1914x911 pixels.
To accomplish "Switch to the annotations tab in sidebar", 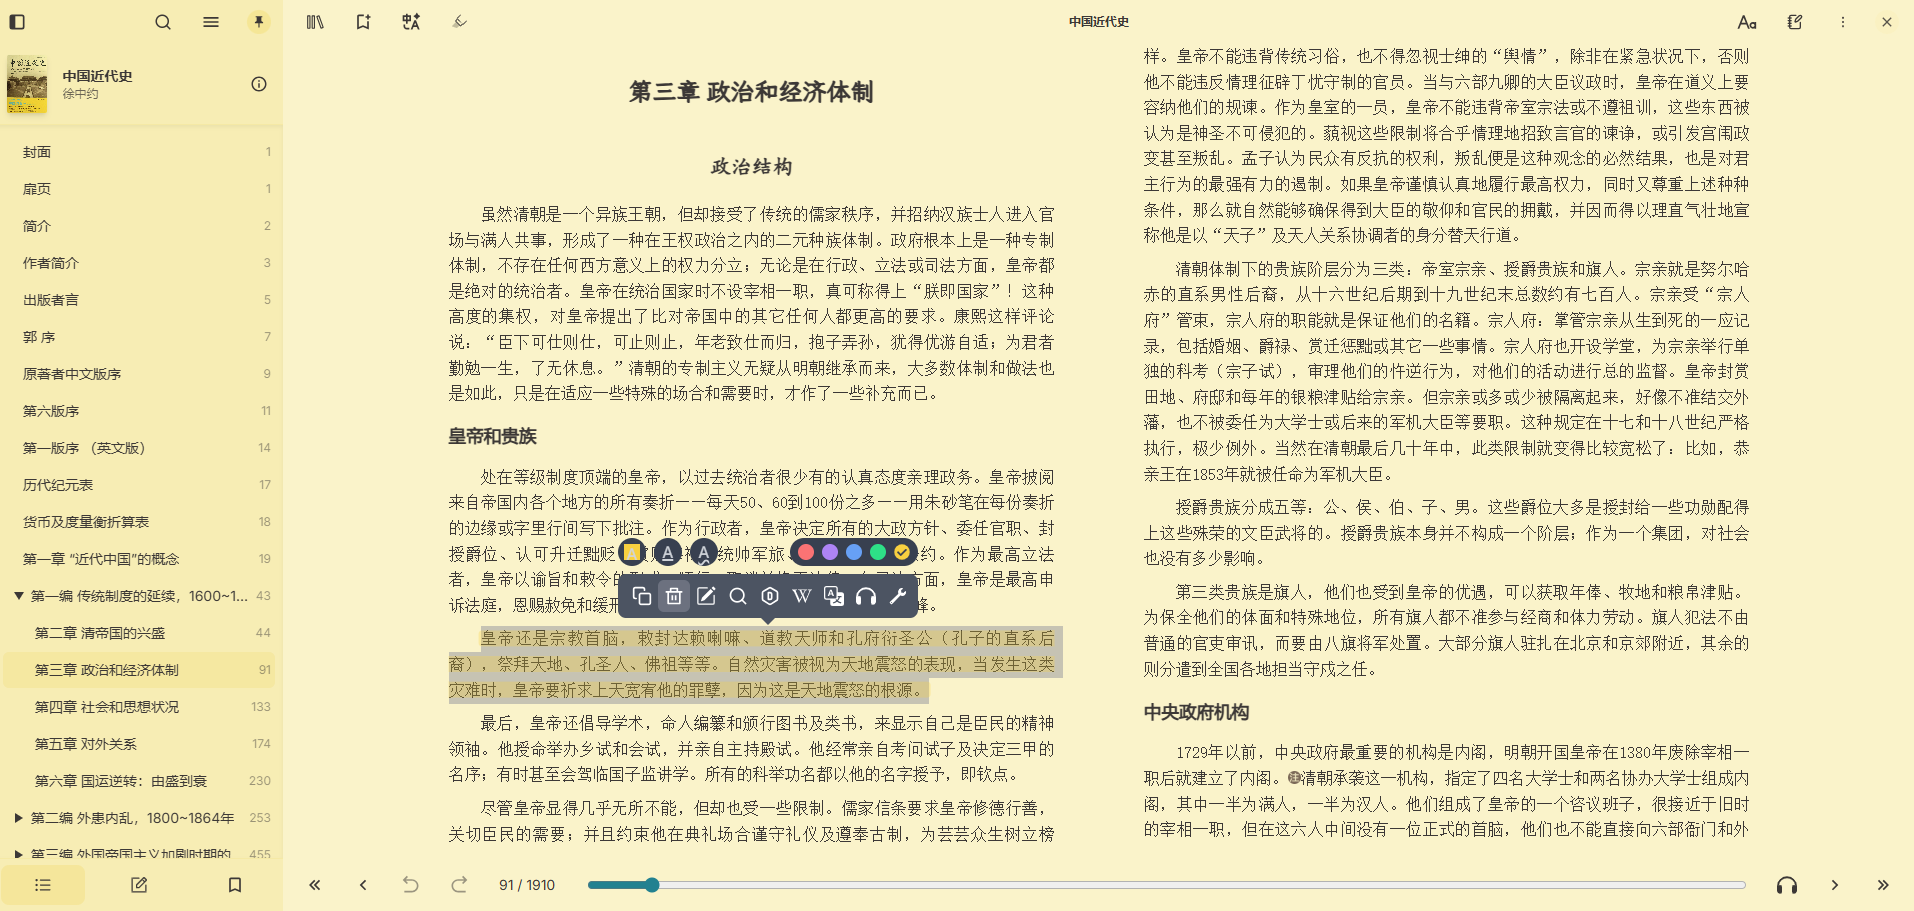I will [139, 885].
